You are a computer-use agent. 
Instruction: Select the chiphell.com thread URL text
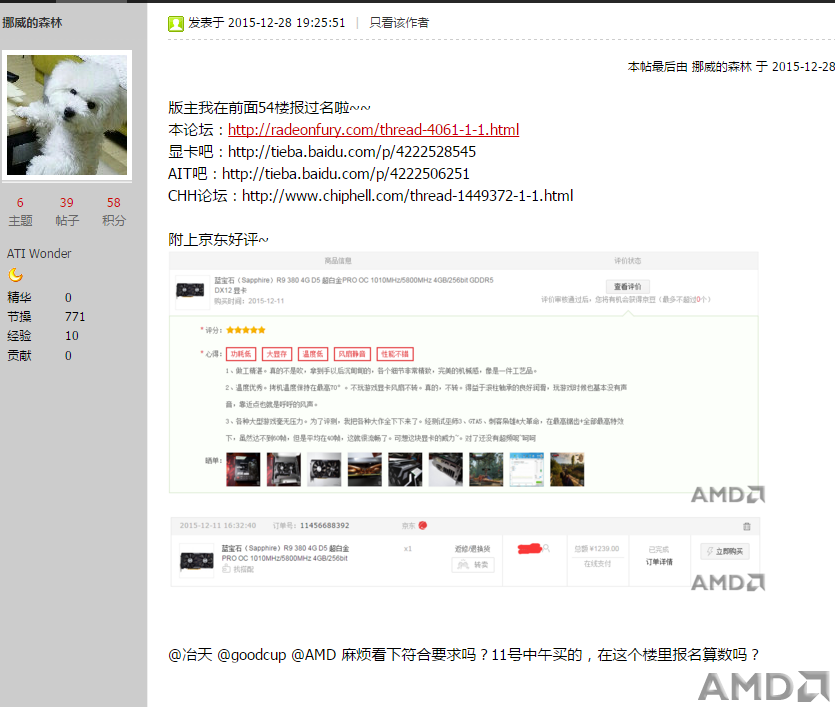407,195
